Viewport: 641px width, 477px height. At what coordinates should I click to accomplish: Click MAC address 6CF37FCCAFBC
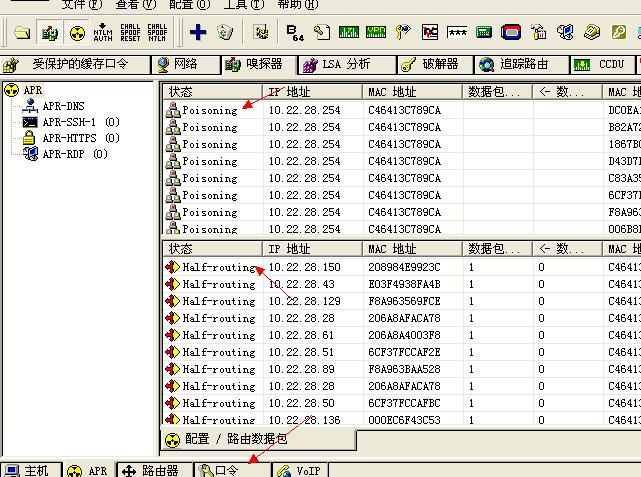404,403
